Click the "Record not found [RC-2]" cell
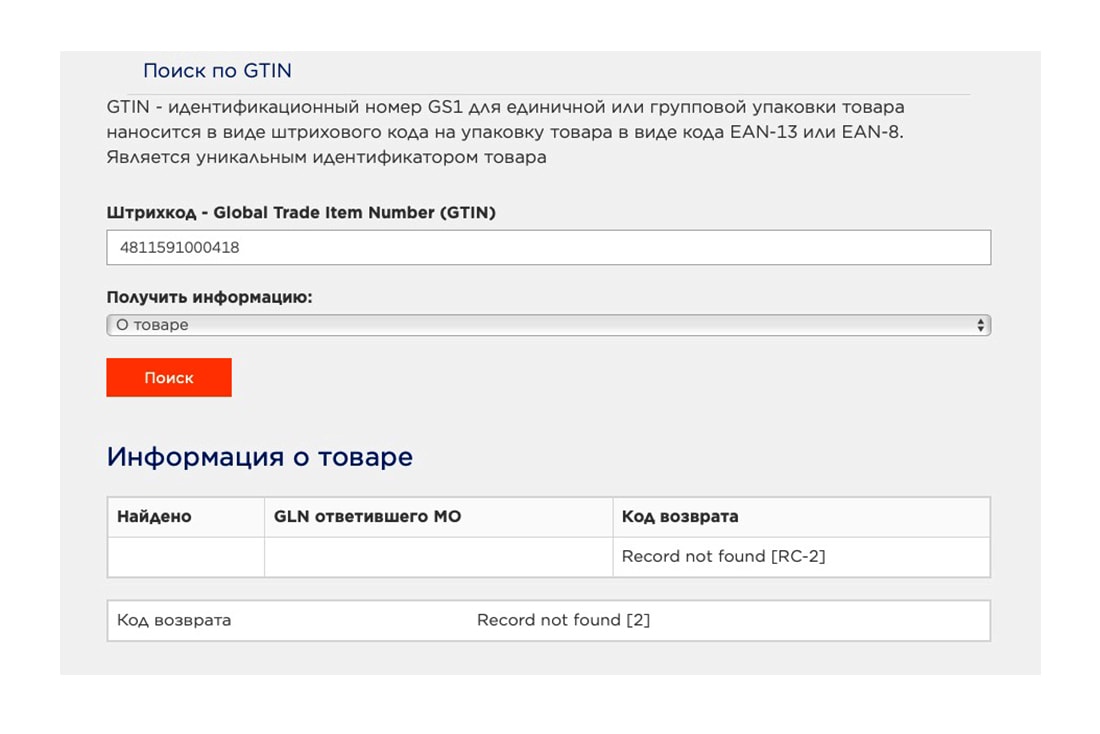1100x734 pixels. pyautogui.click(x=723, y=557)
